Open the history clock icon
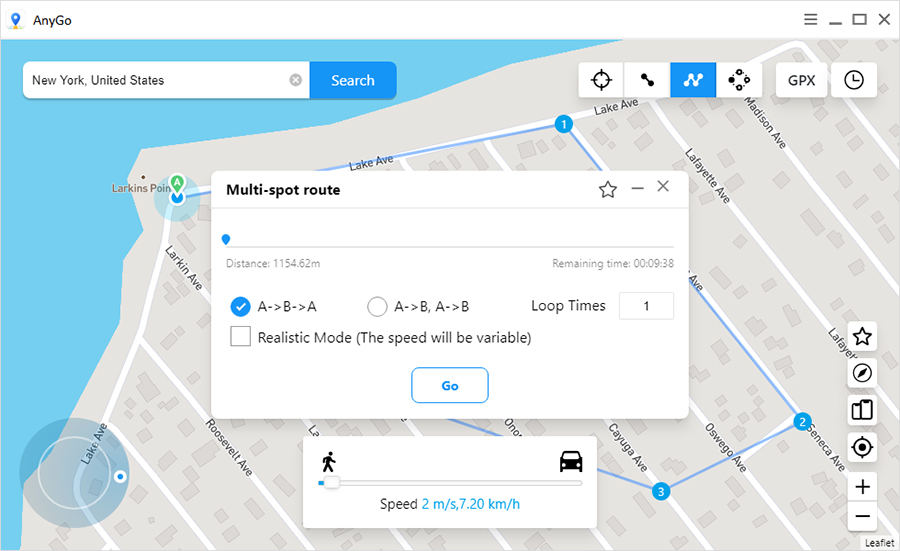 point(853,80)
